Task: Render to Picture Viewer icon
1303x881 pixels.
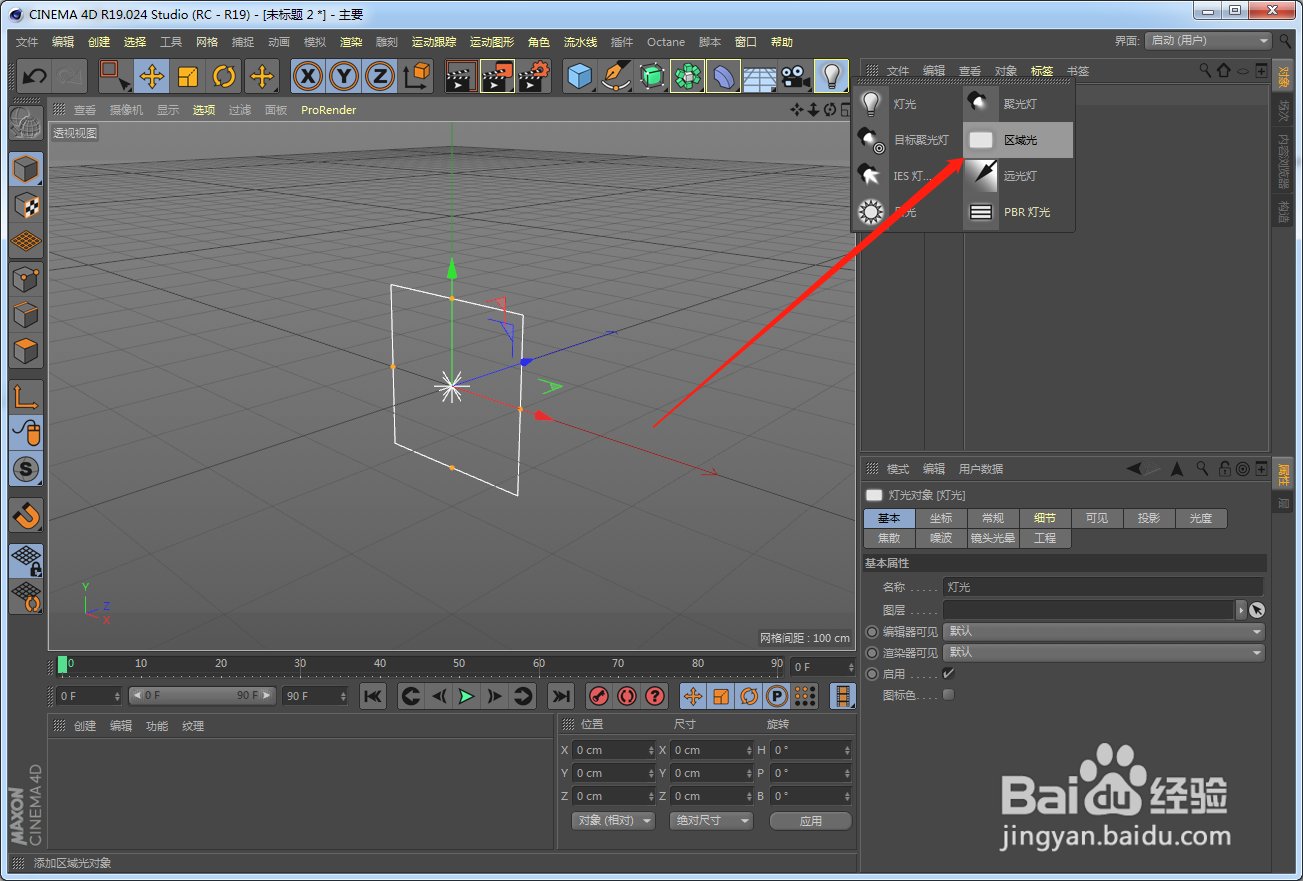Action: click(497, 76)
